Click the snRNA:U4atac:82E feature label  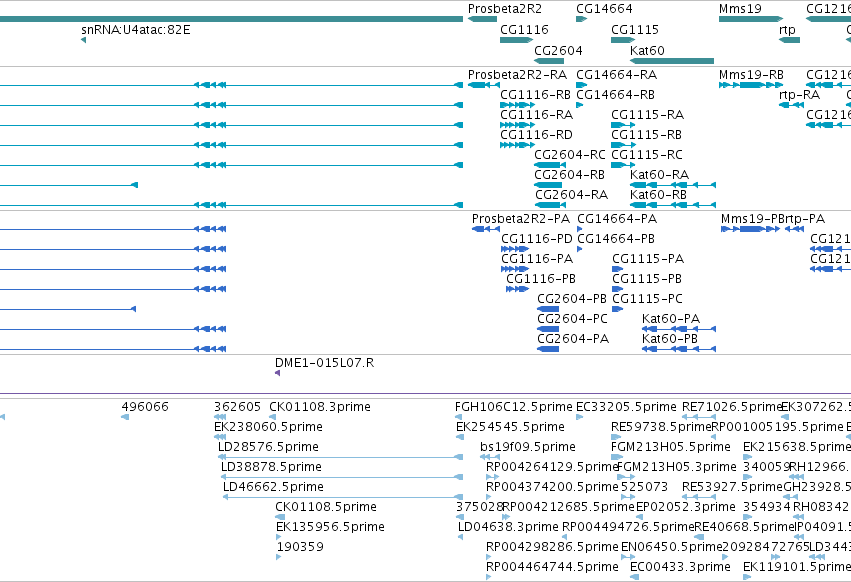click(136, 29)
